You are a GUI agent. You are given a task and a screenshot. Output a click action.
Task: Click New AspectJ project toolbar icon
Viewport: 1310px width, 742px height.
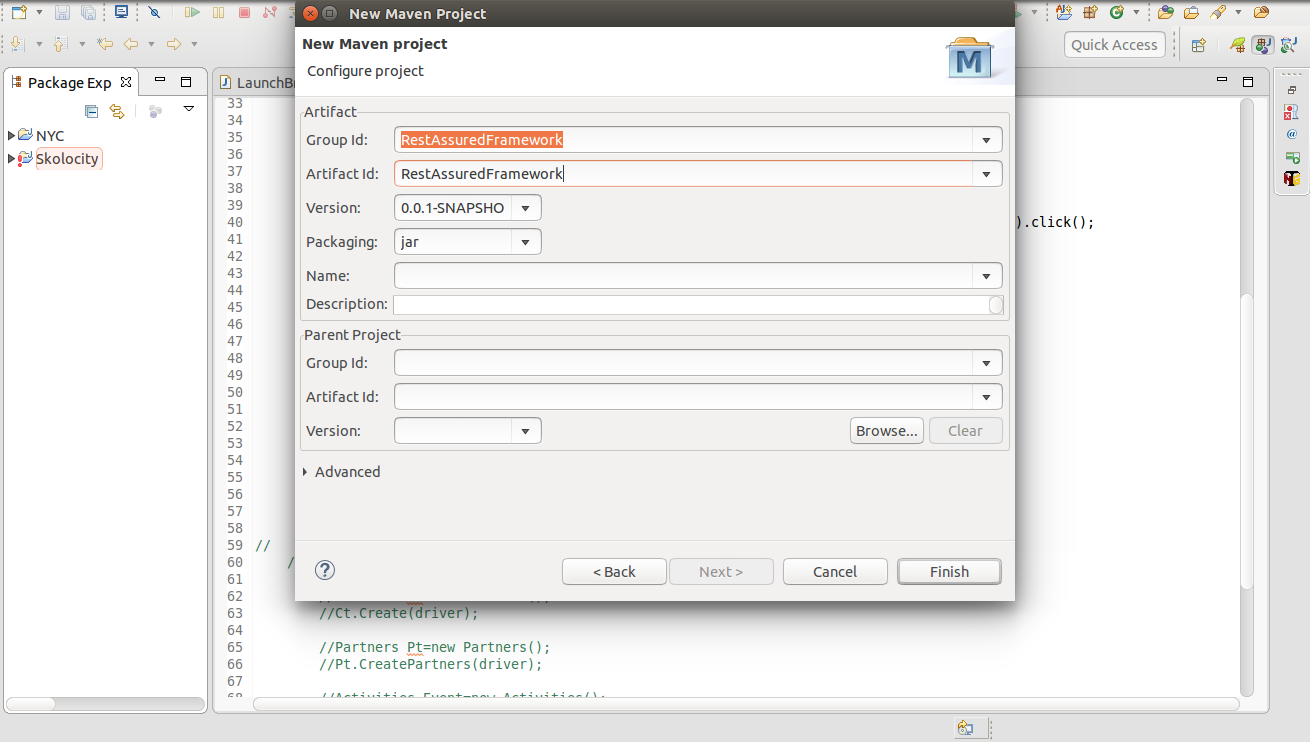[x=1063, y=13]
